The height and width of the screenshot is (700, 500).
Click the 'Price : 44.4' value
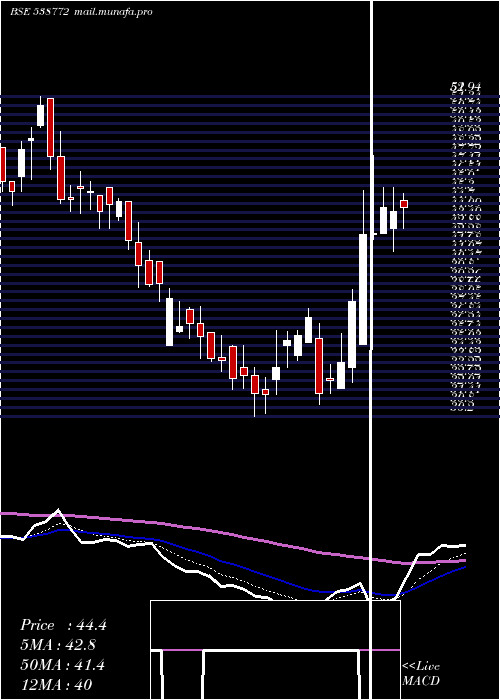[x=63, y=625]
